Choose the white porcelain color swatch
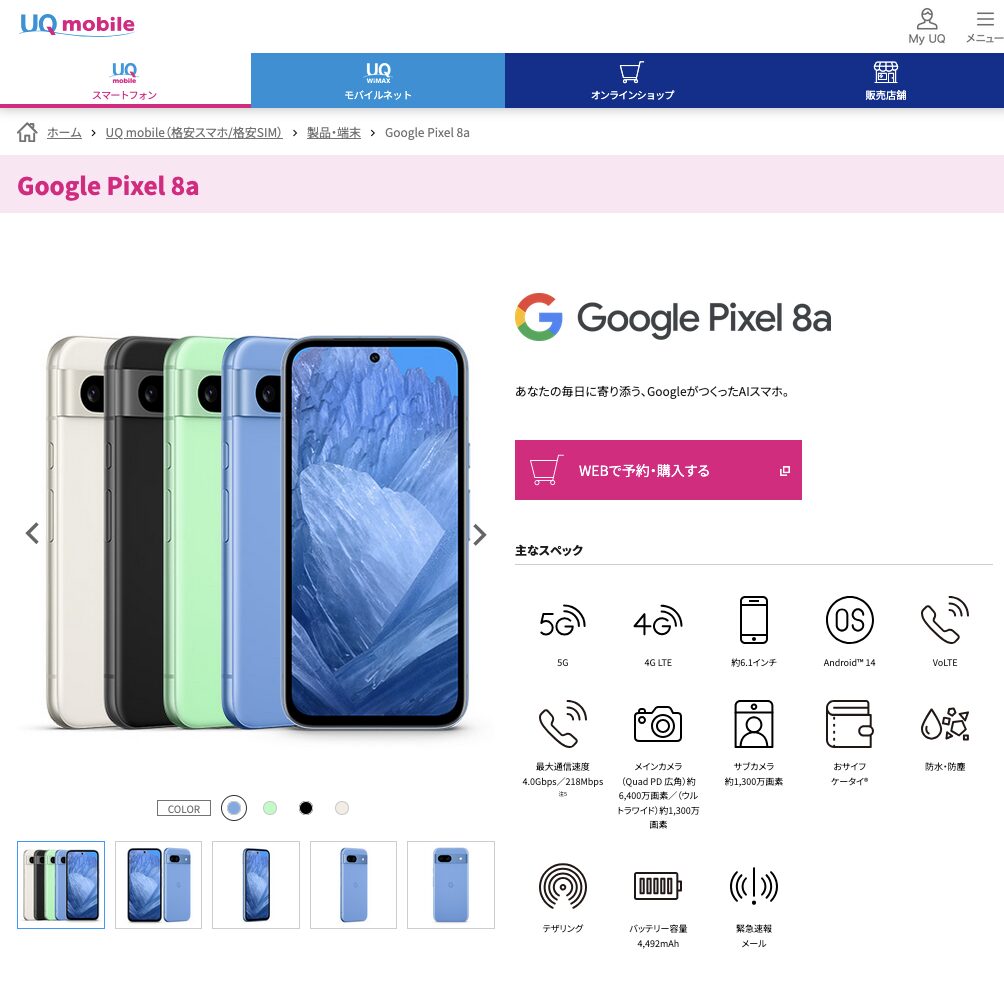 coord(342,808)
